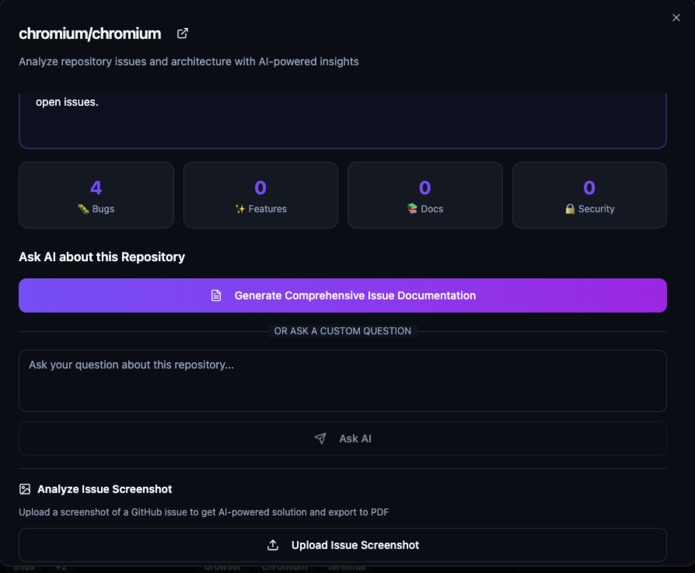Click the number 4 in the Bugs card

point(96,187)
